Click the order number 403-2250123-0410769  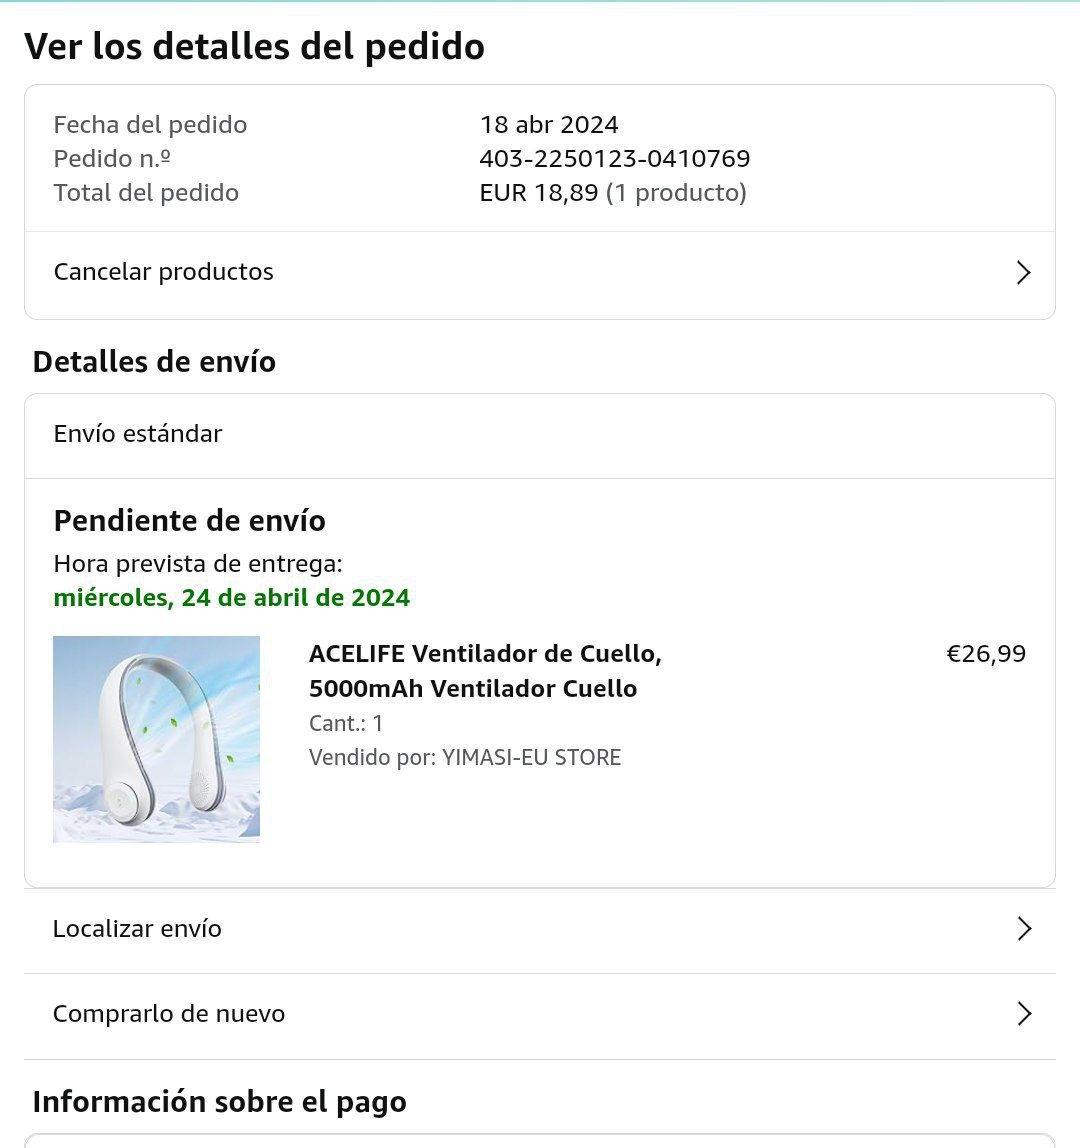(x=614, y=158)
